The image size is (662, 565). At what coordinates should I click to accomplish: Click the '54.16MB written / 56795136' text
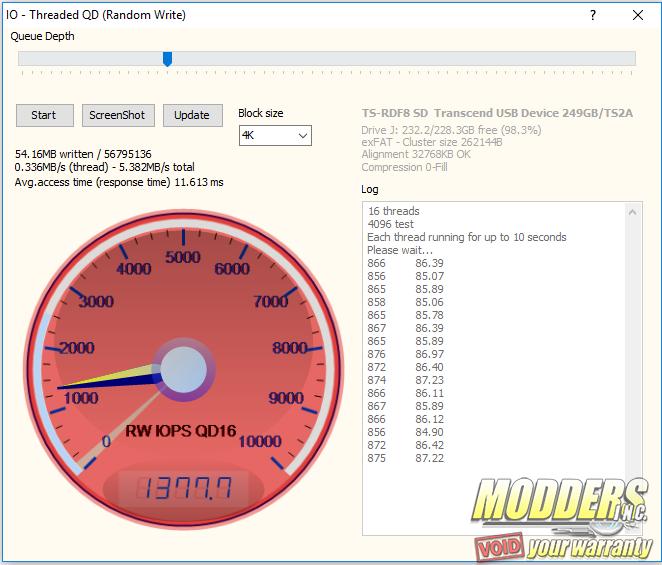coord(83,154)
